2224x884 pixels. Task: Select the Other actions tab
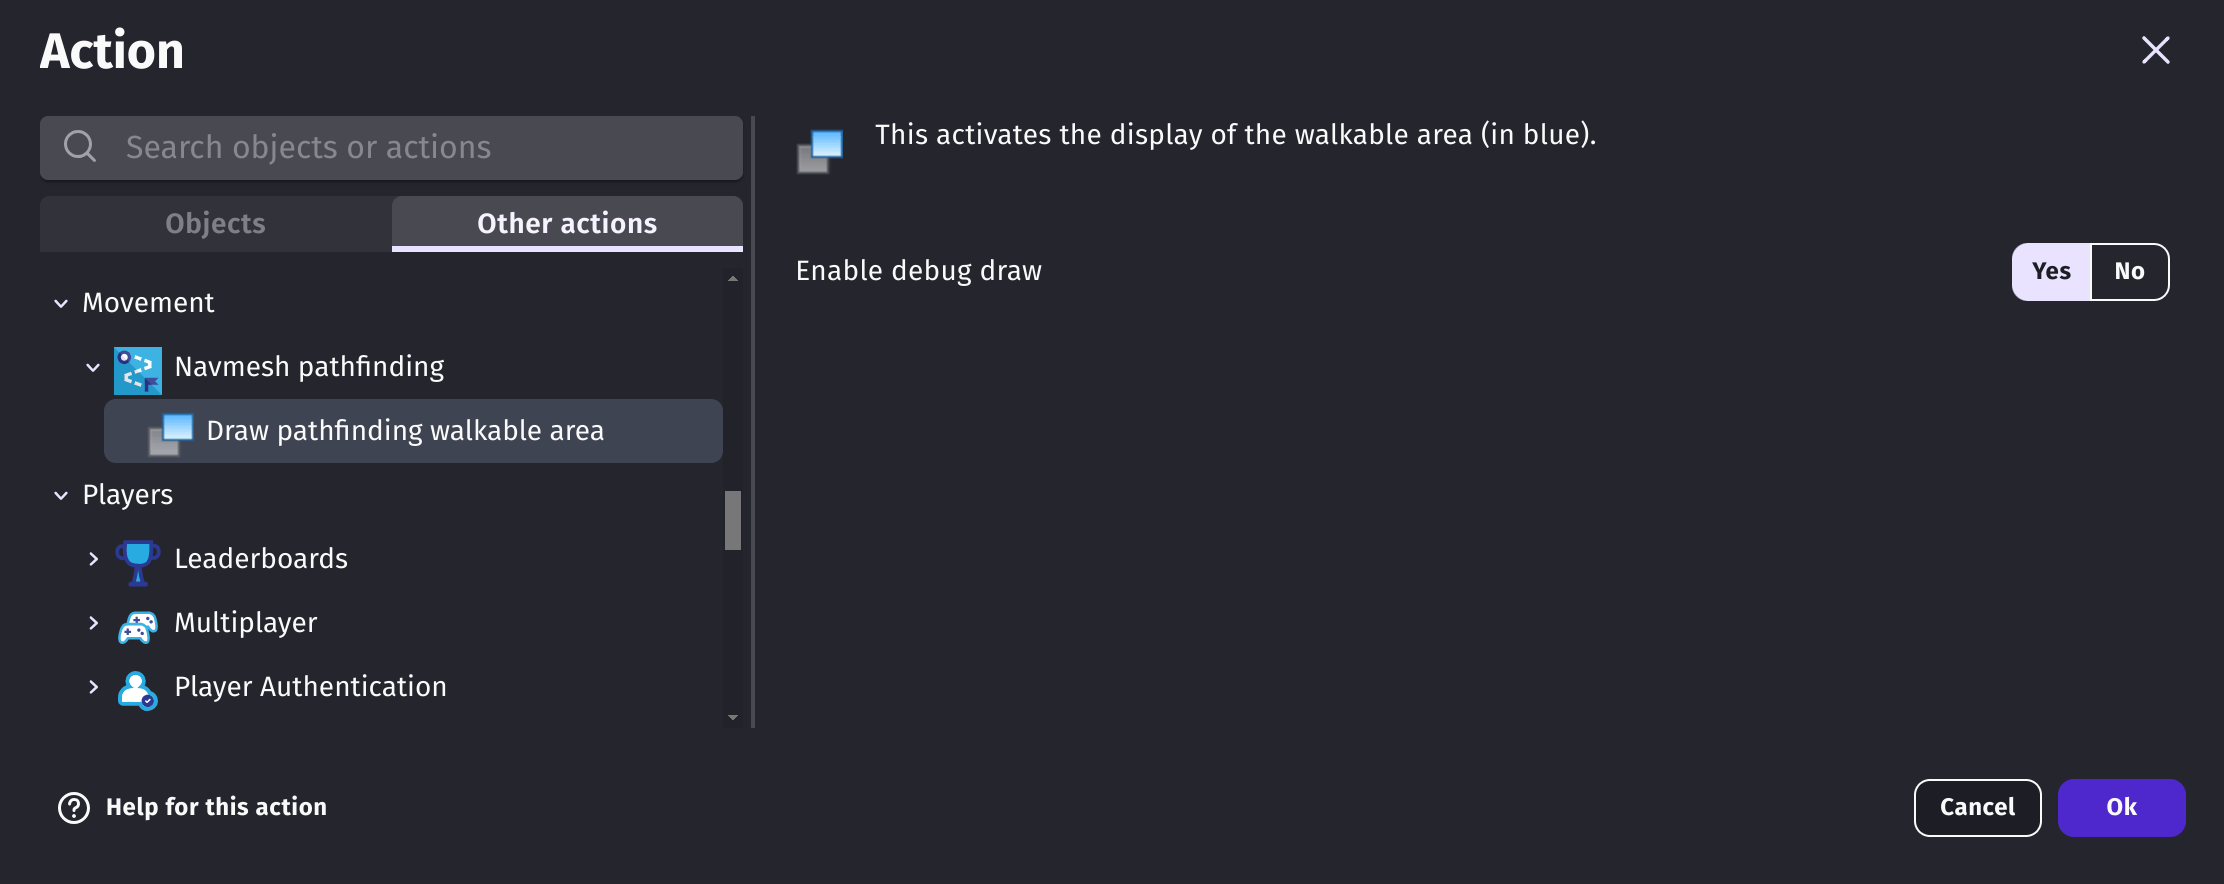pos(567,223)
